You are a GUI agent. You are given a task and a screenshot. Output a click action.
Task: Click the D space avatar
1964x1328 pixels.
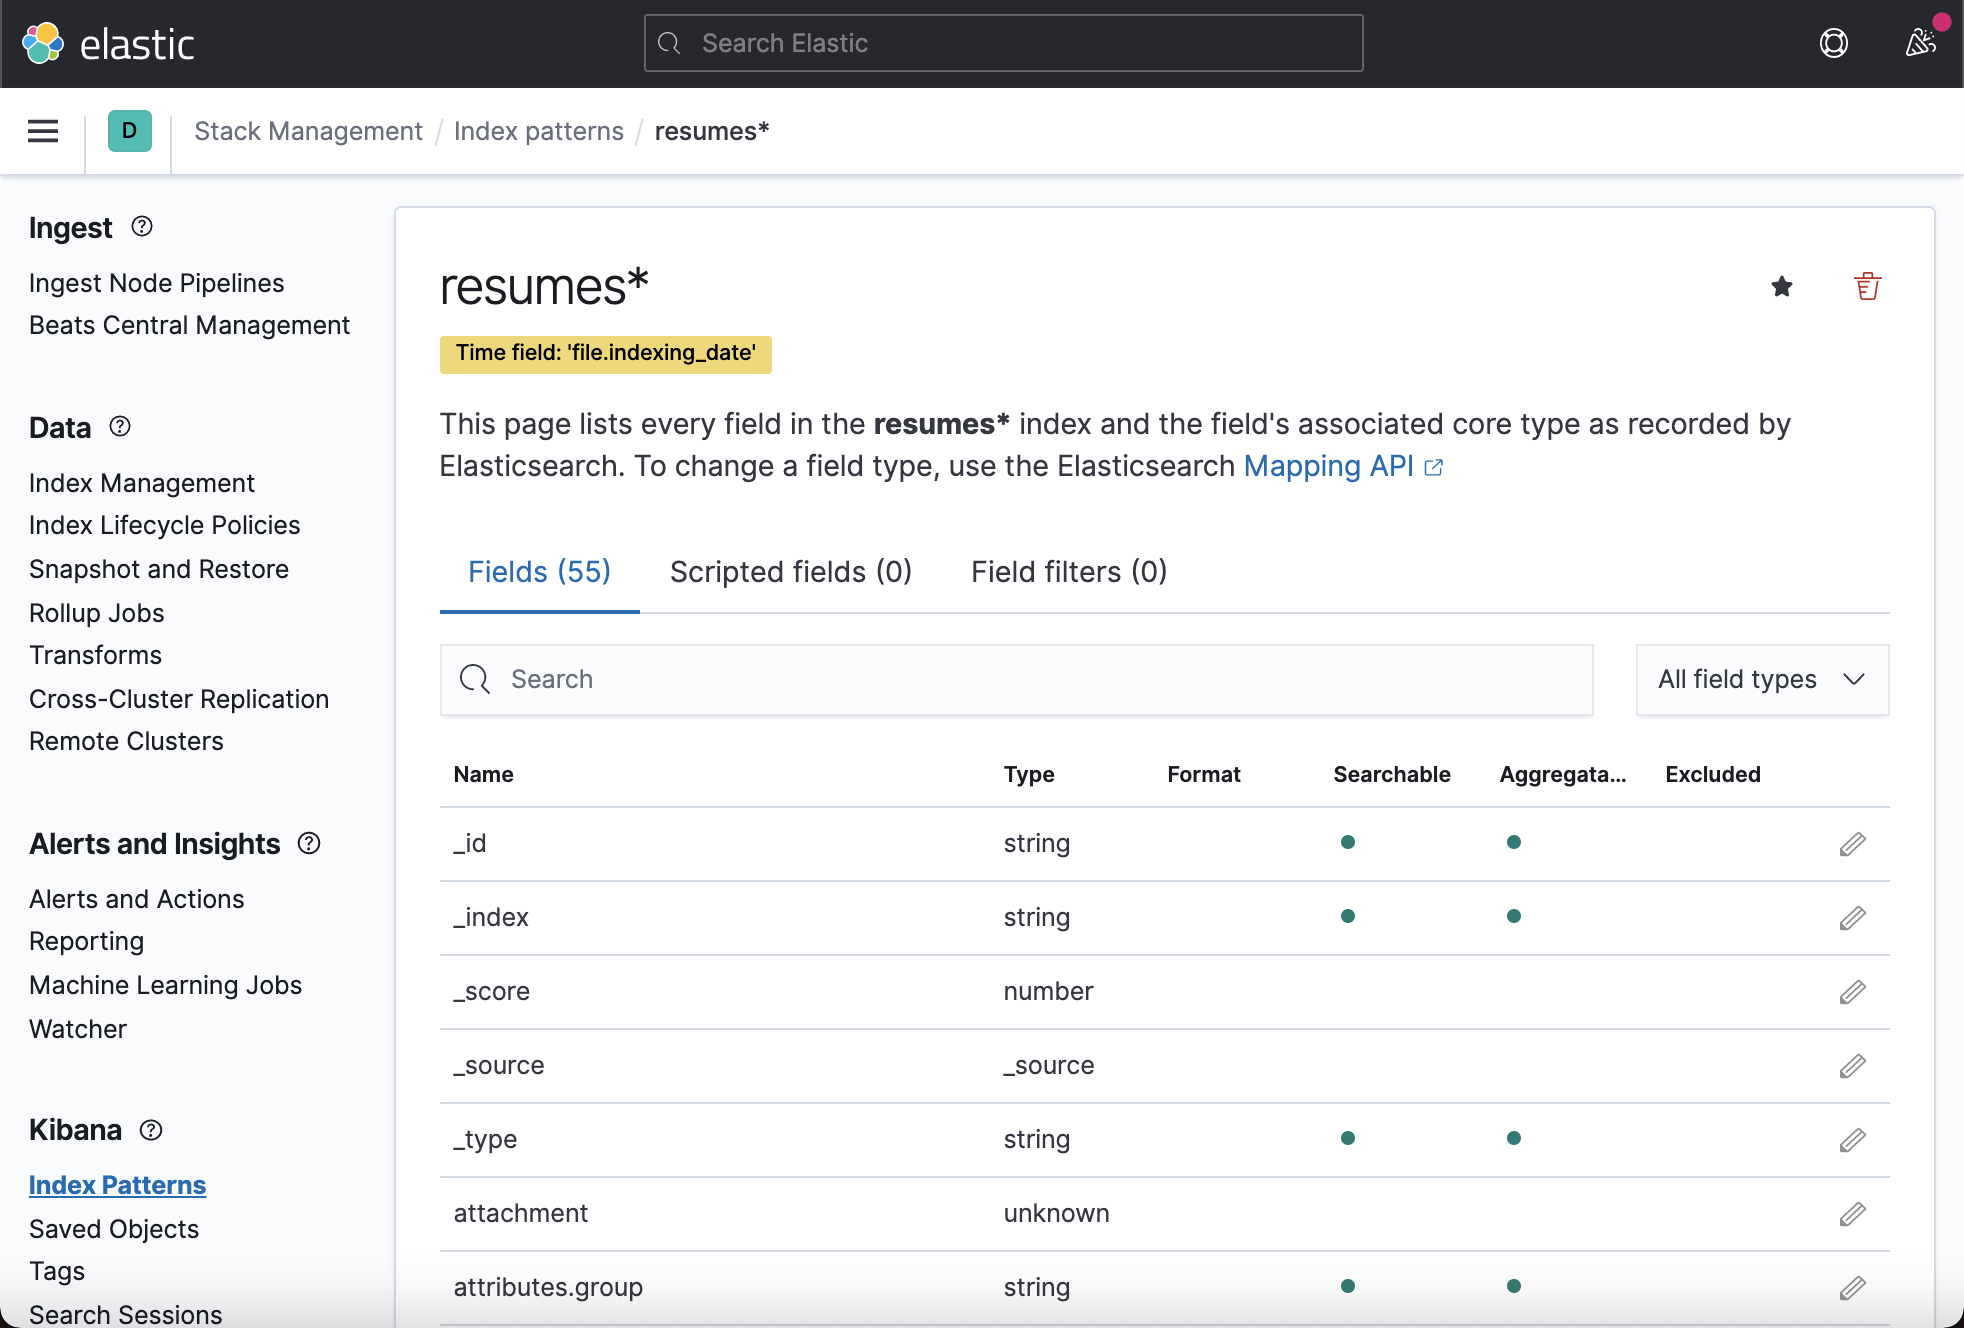129,131
